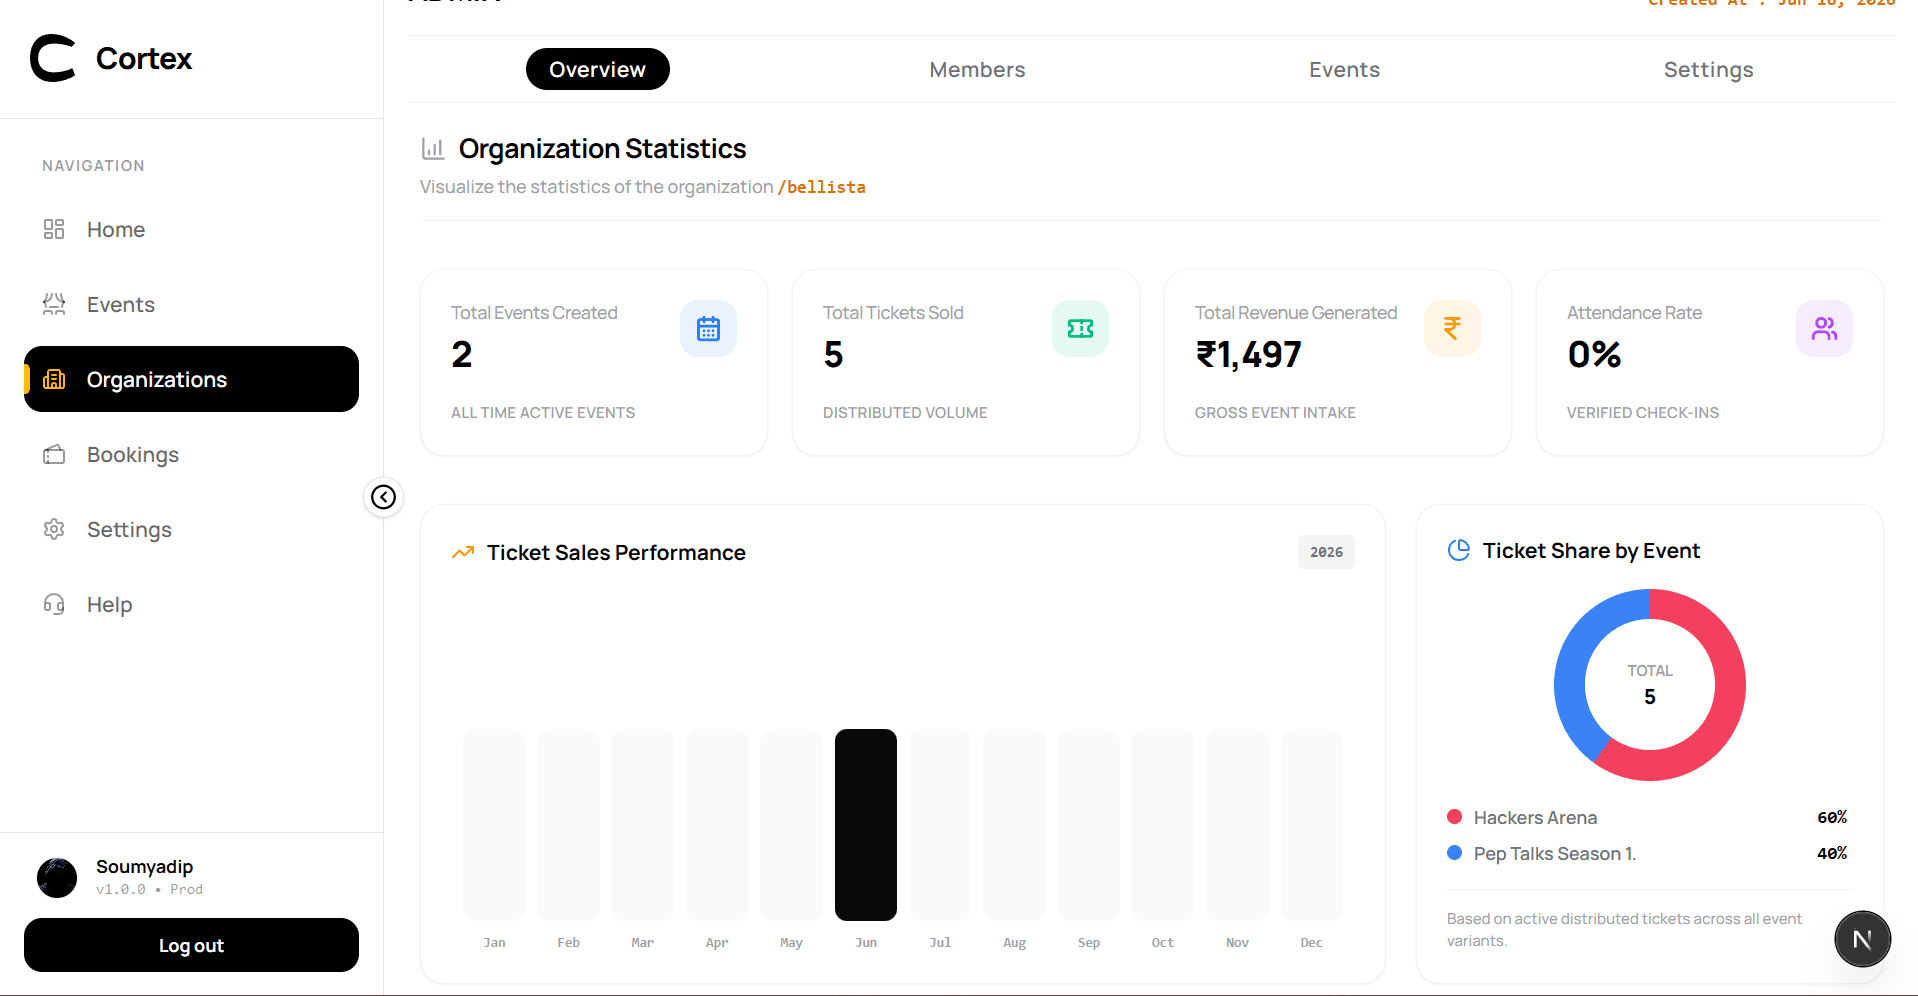Click the Help headset icon

click(x=54, y=604)
